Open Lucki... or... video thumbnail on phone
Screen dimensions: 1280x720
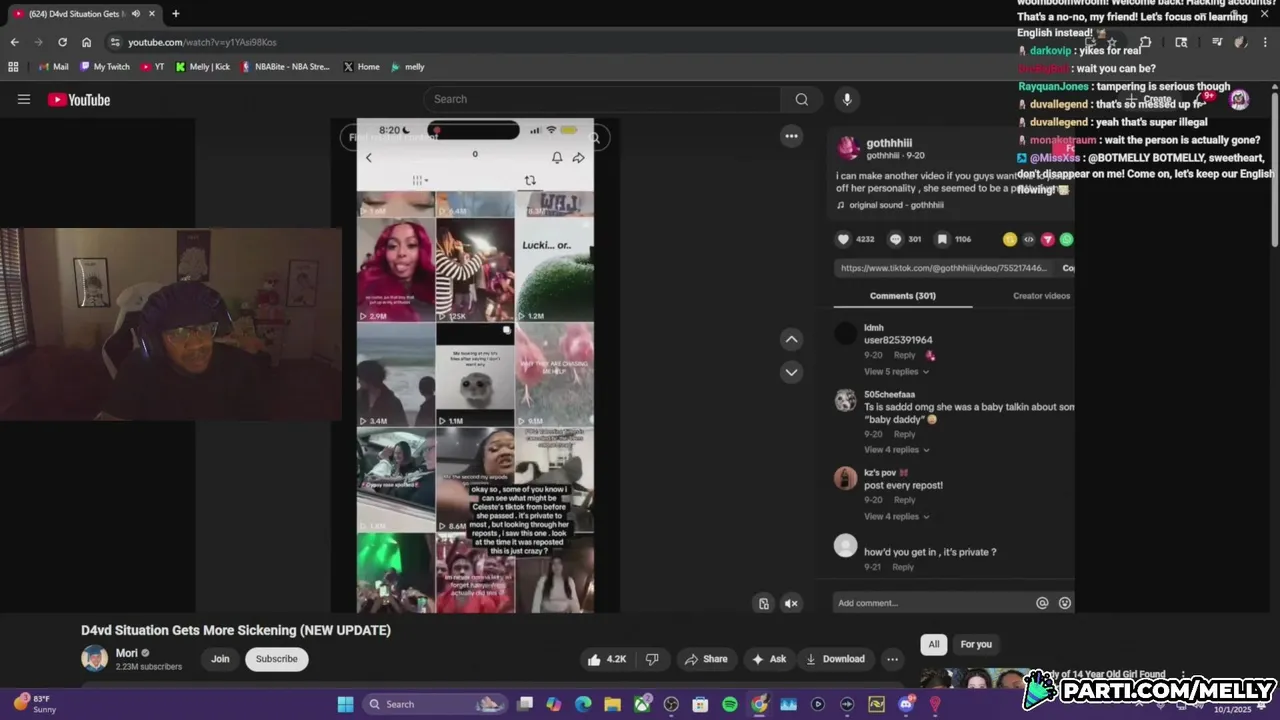coord(555,270)
